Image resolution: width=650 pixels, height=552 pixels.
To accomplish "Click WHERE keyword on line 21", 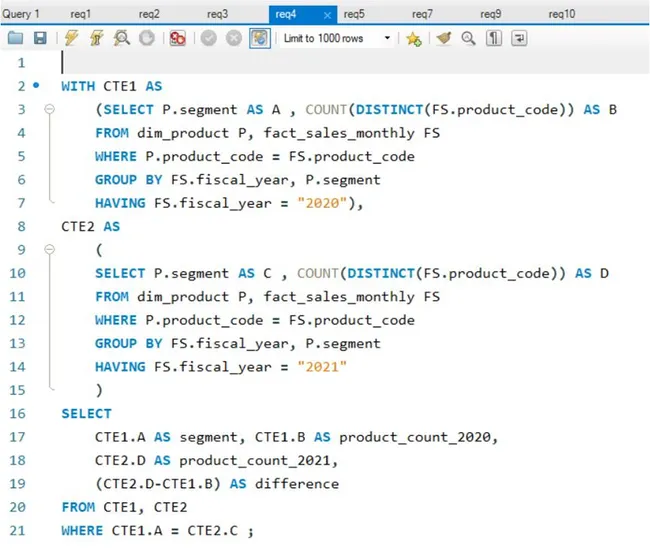I will point(82,530).
